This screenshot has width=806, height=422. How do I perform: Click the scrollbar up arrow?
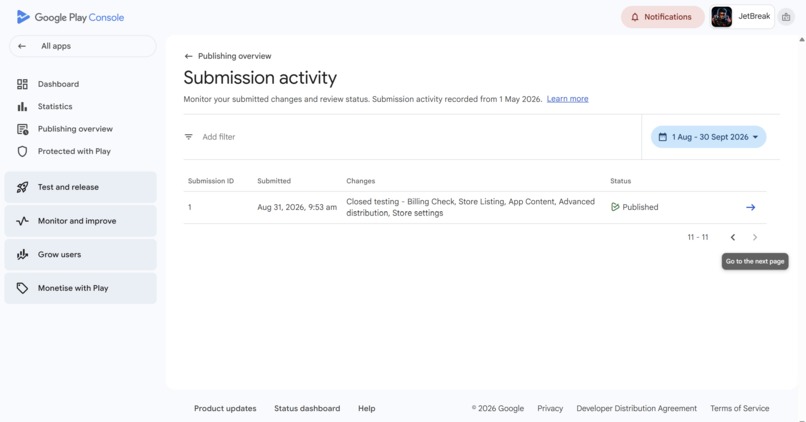coord(802,40)
